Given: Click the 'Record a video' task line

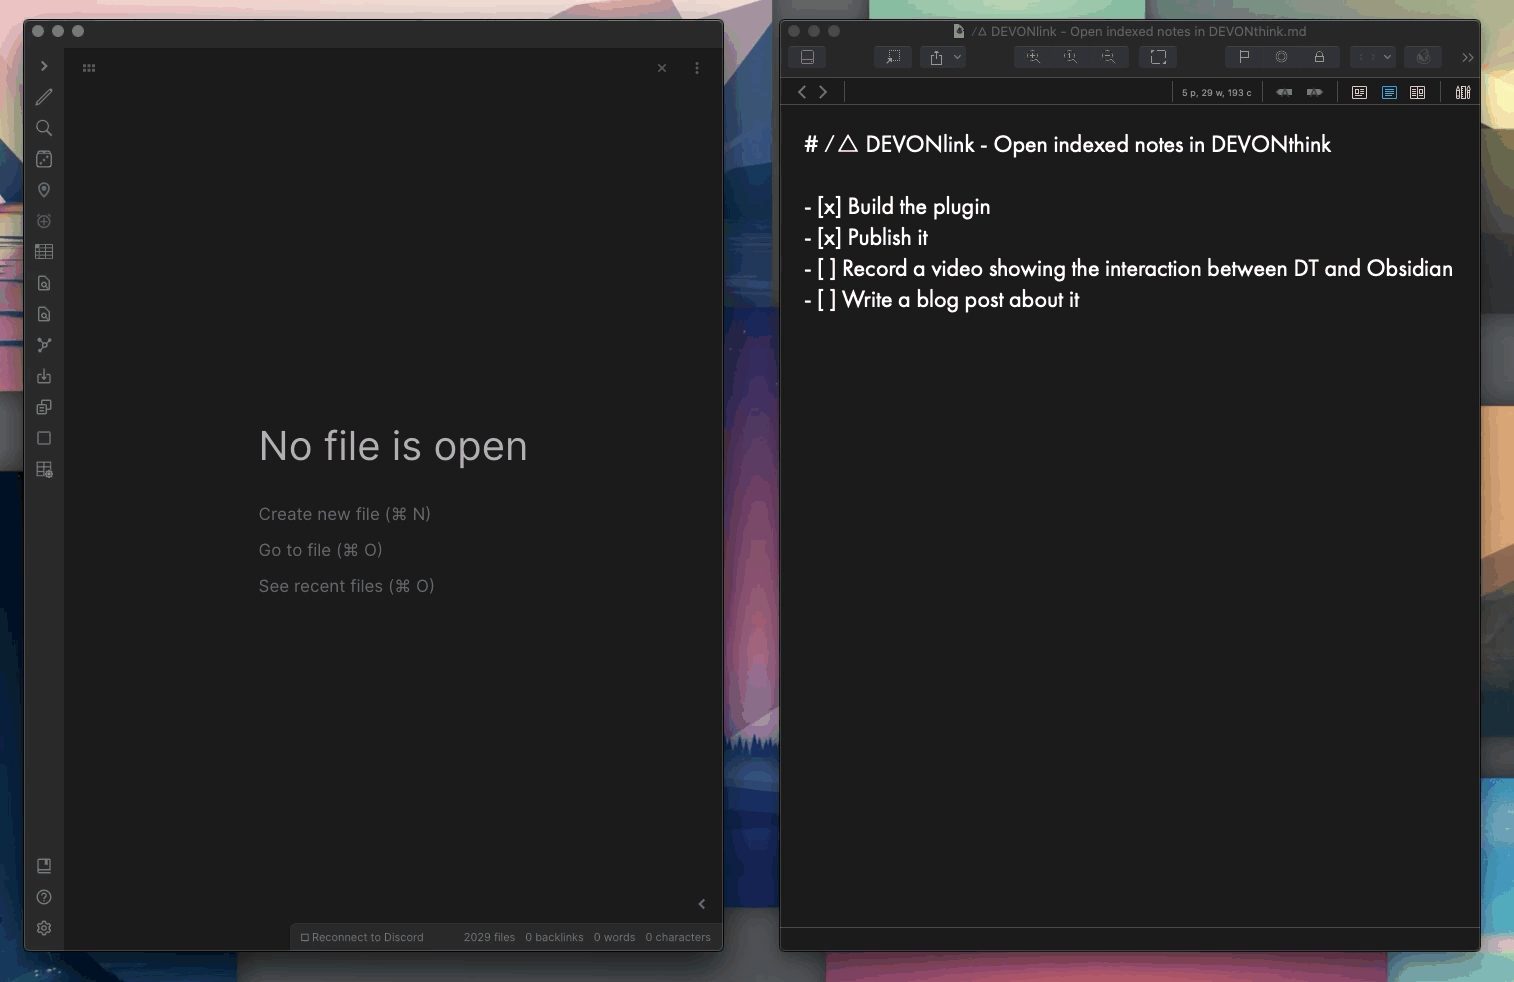Looking at the screenshot, I should pos(1128,269).
